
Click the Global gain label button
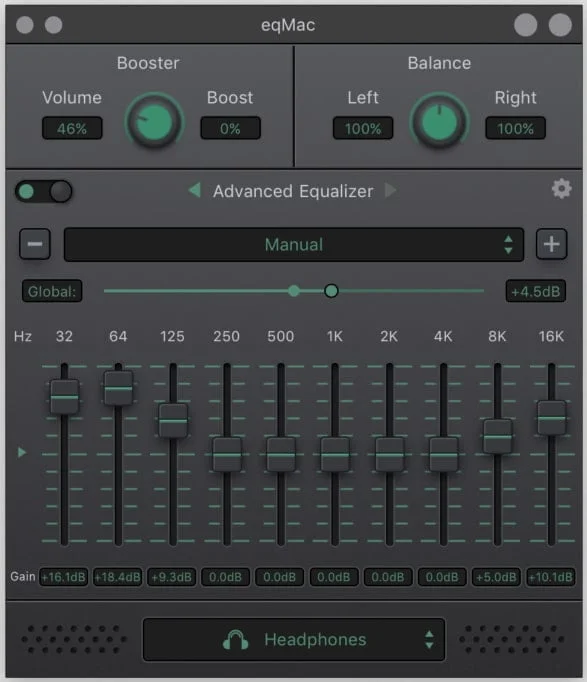(x=52, y=291)
